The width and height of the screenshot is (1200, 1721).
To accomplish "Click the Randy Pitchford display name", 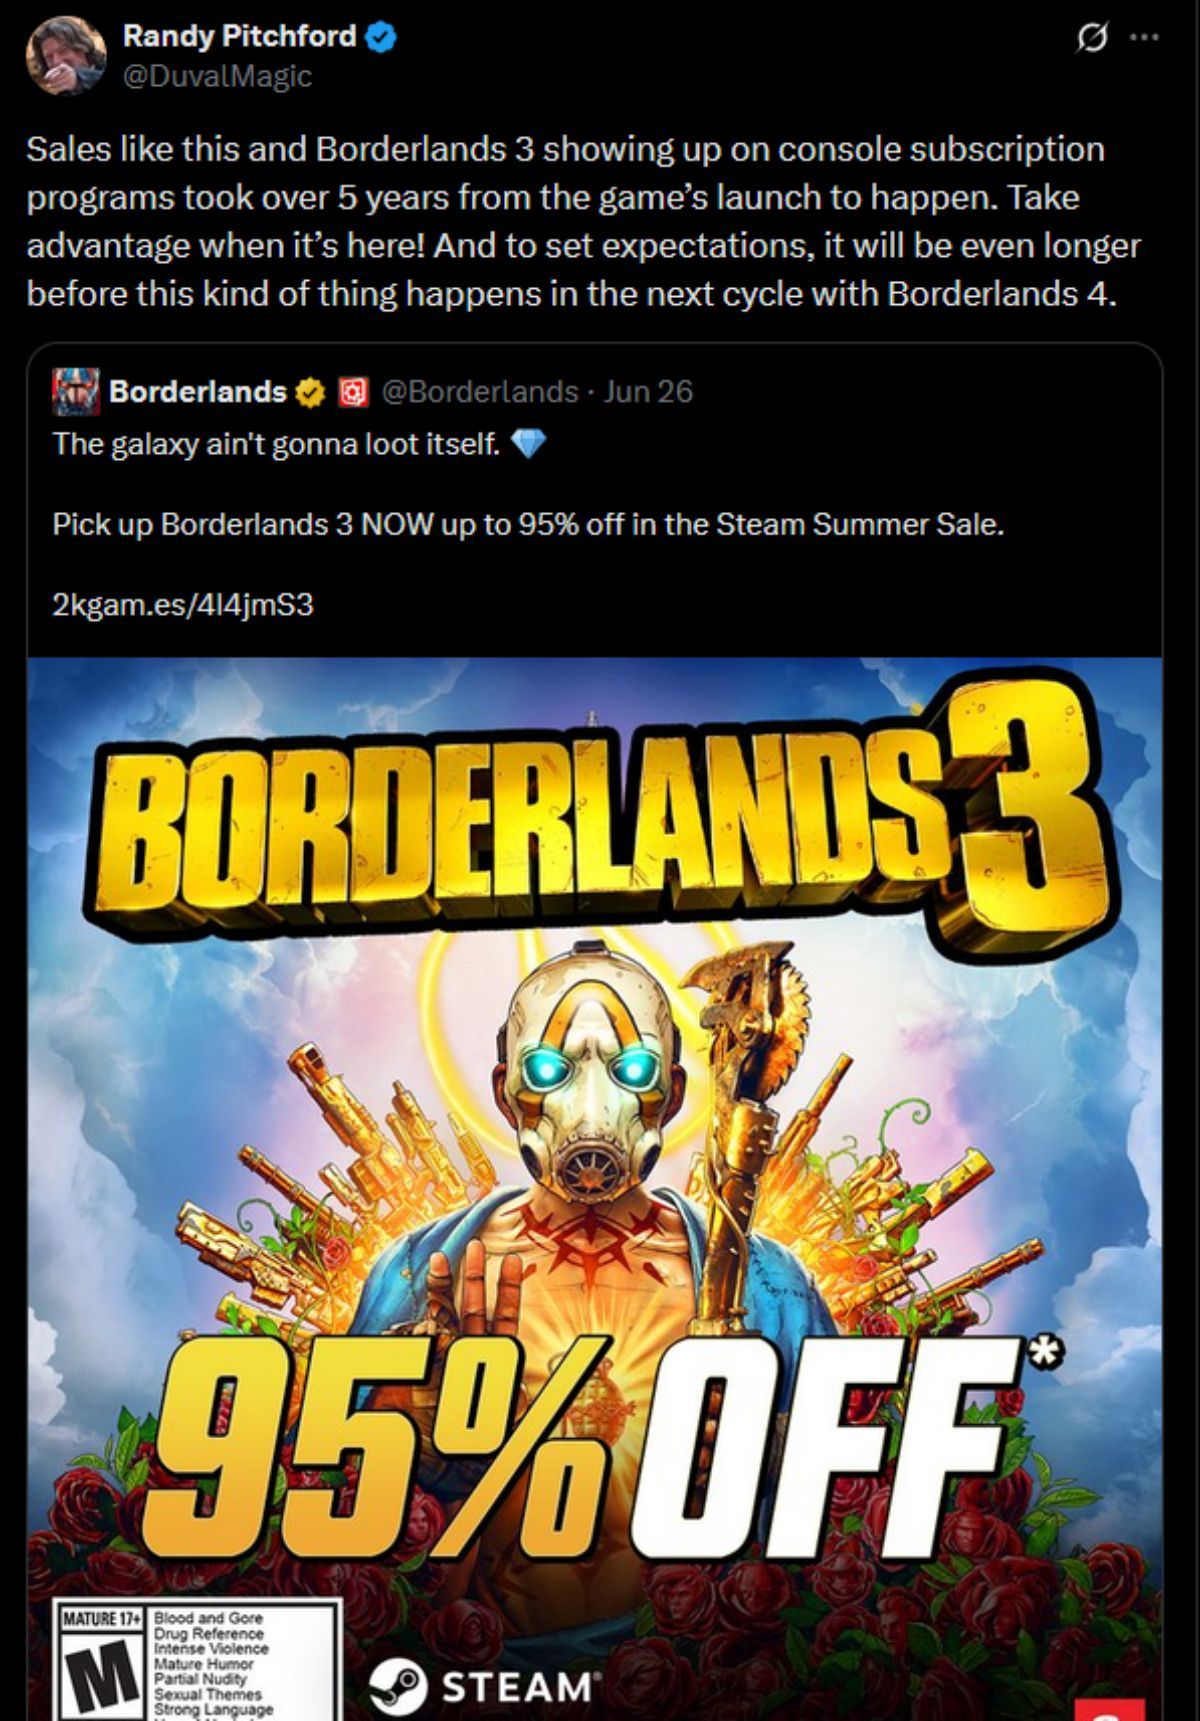I will click(239, 36).
